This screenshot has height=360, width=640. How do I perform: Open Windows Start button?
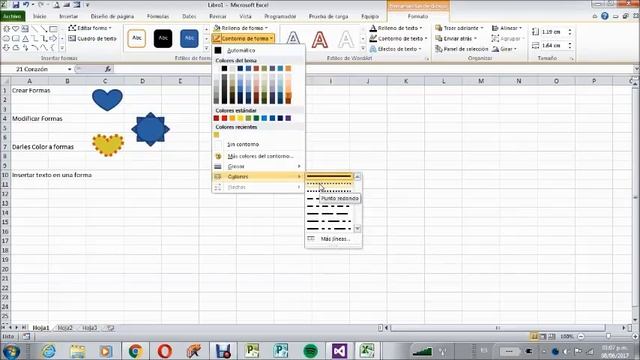click(x=11, y=351)
